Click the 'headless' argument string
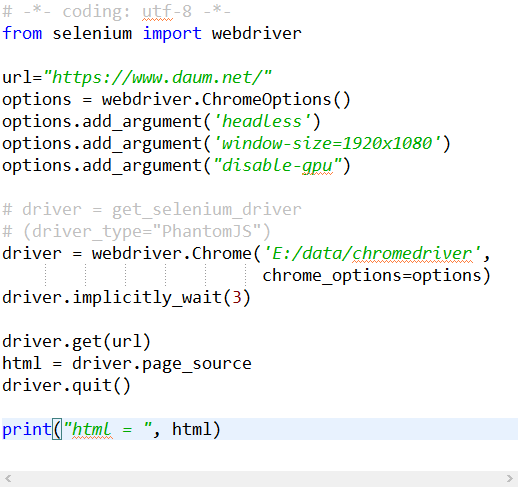The width and height of the screenshot is (518, 487). (x=262, y=121)
